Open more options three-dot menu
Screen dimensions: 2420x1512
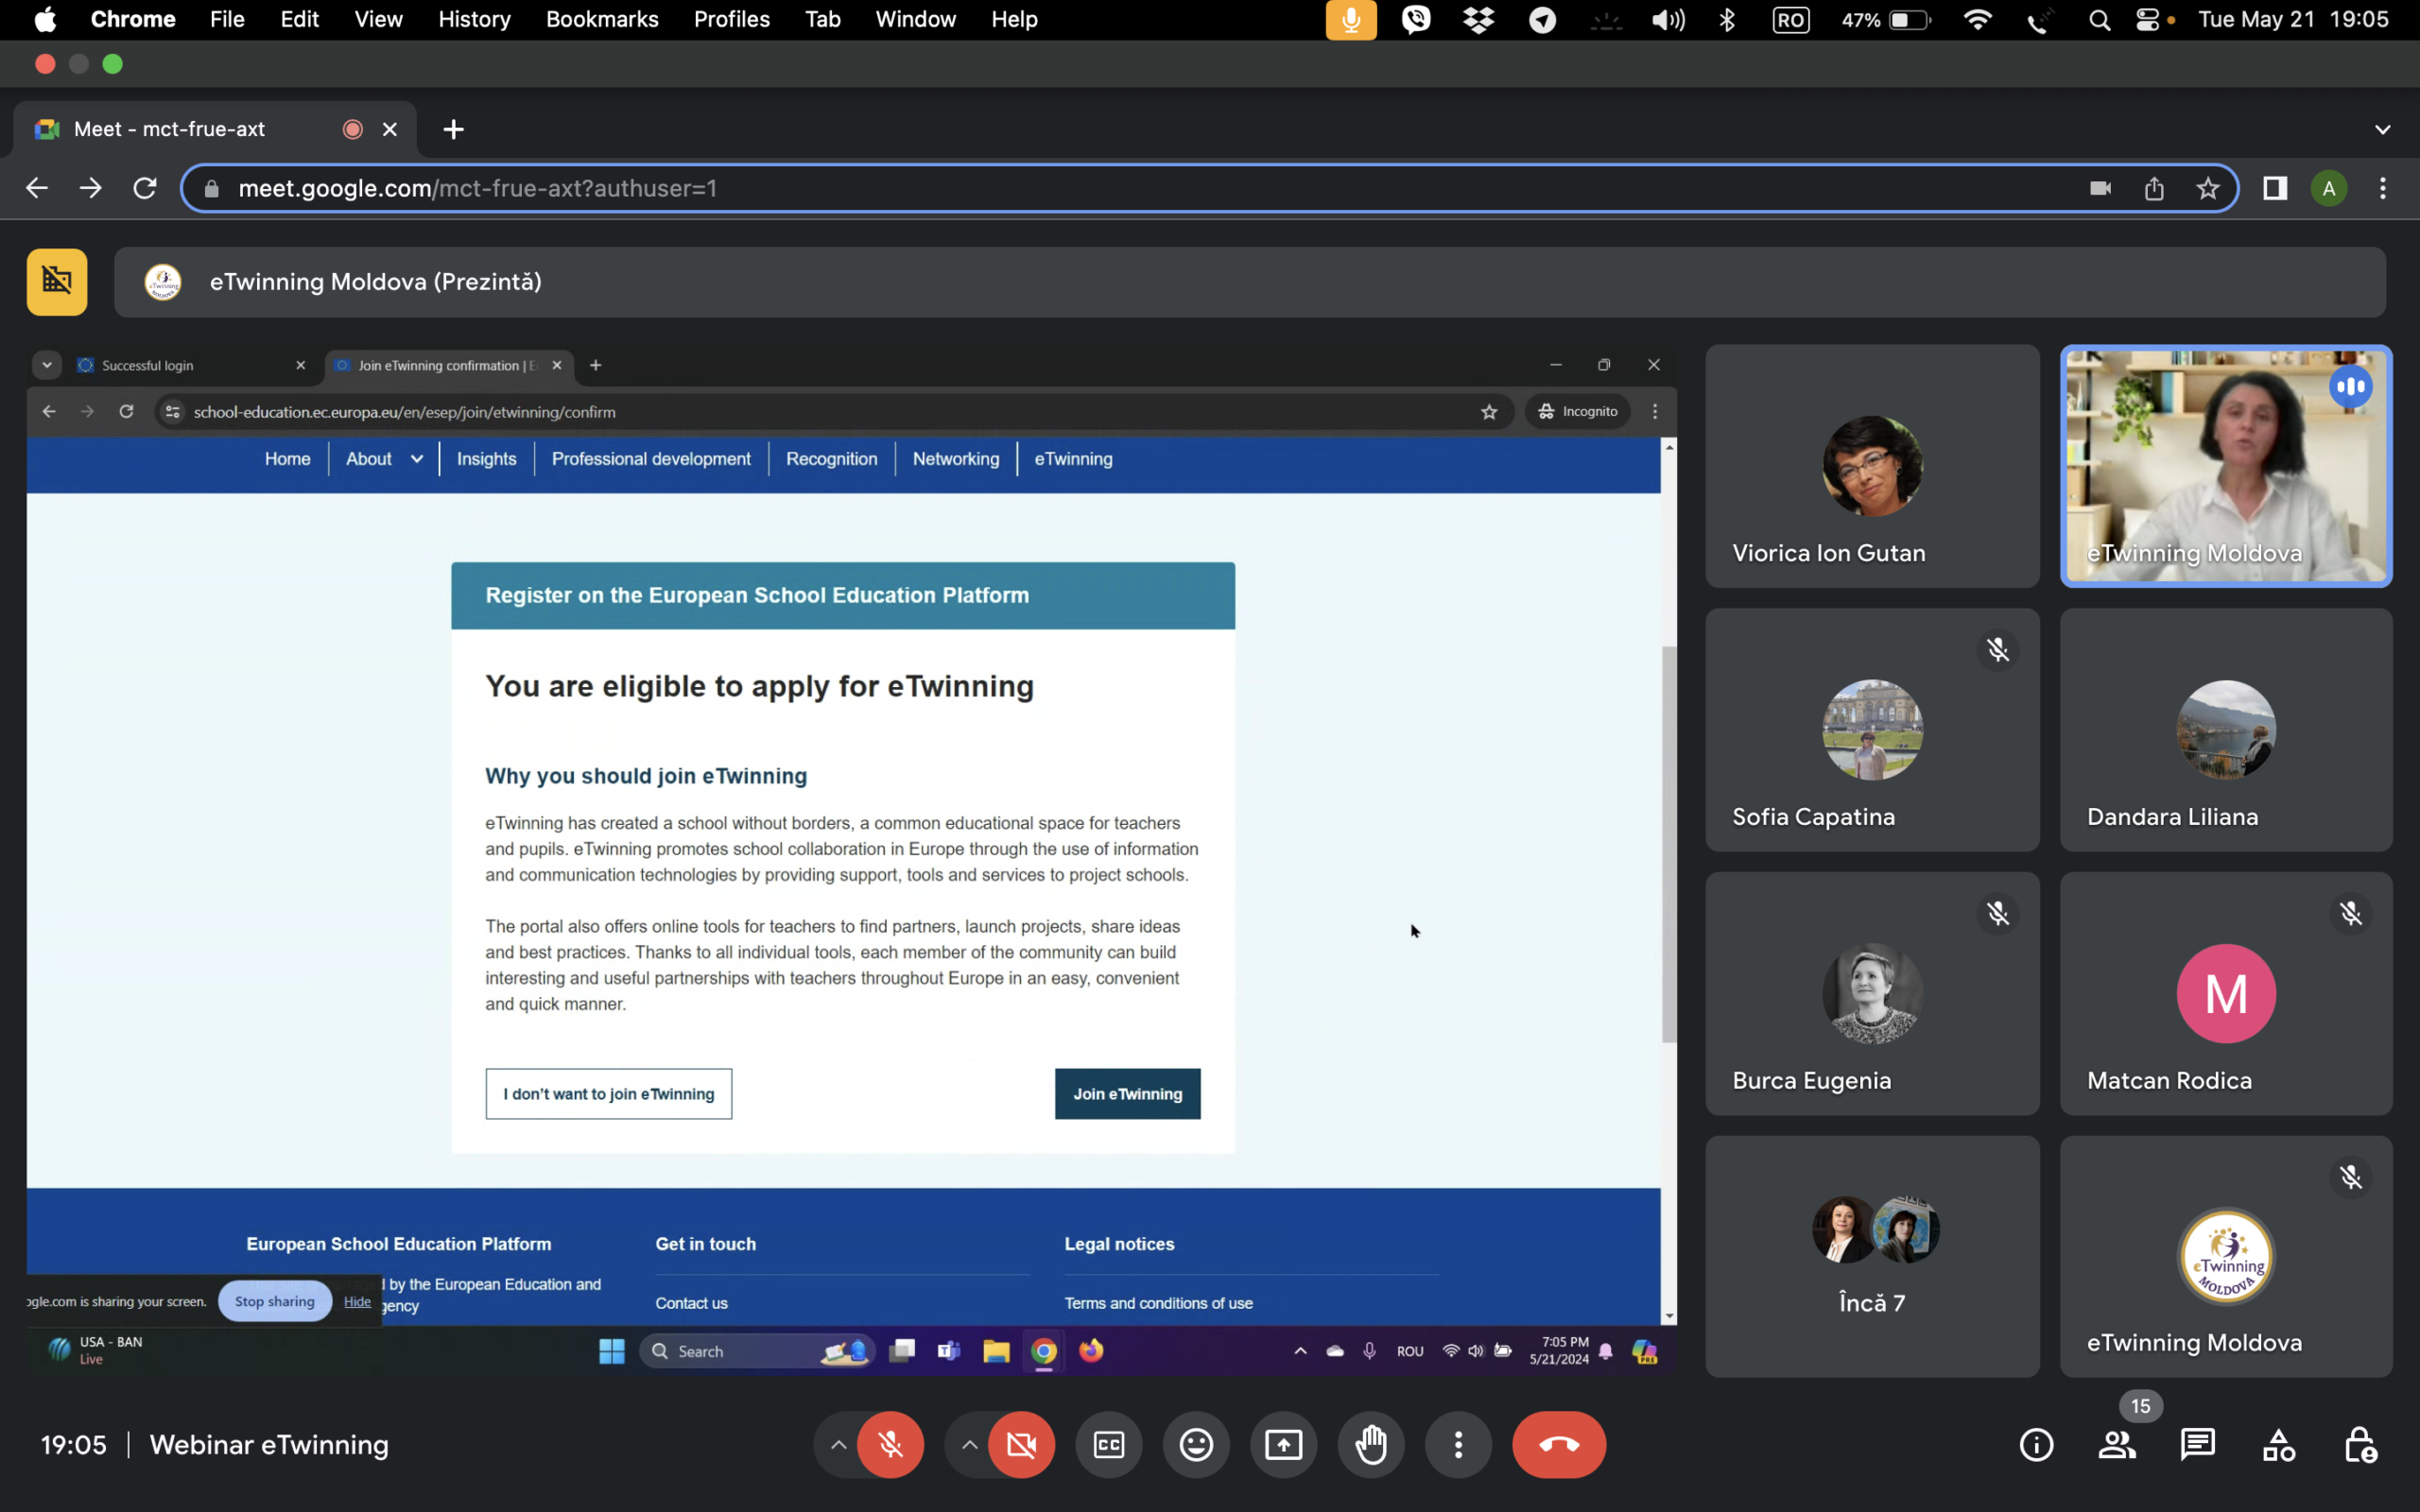(1458, 1444)
